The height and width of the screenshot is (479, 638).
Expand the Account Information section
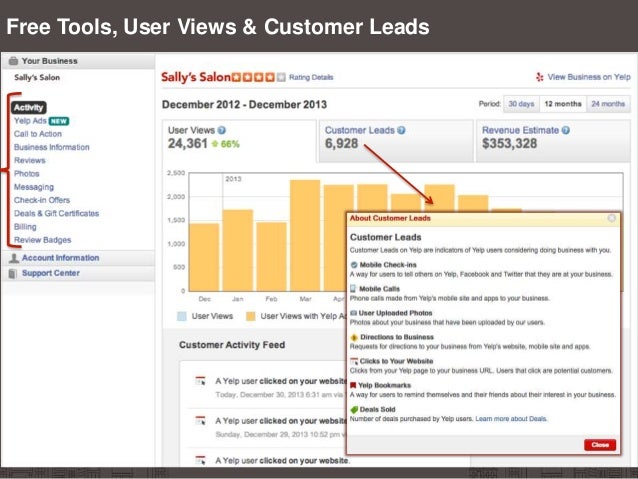[78, 258]
